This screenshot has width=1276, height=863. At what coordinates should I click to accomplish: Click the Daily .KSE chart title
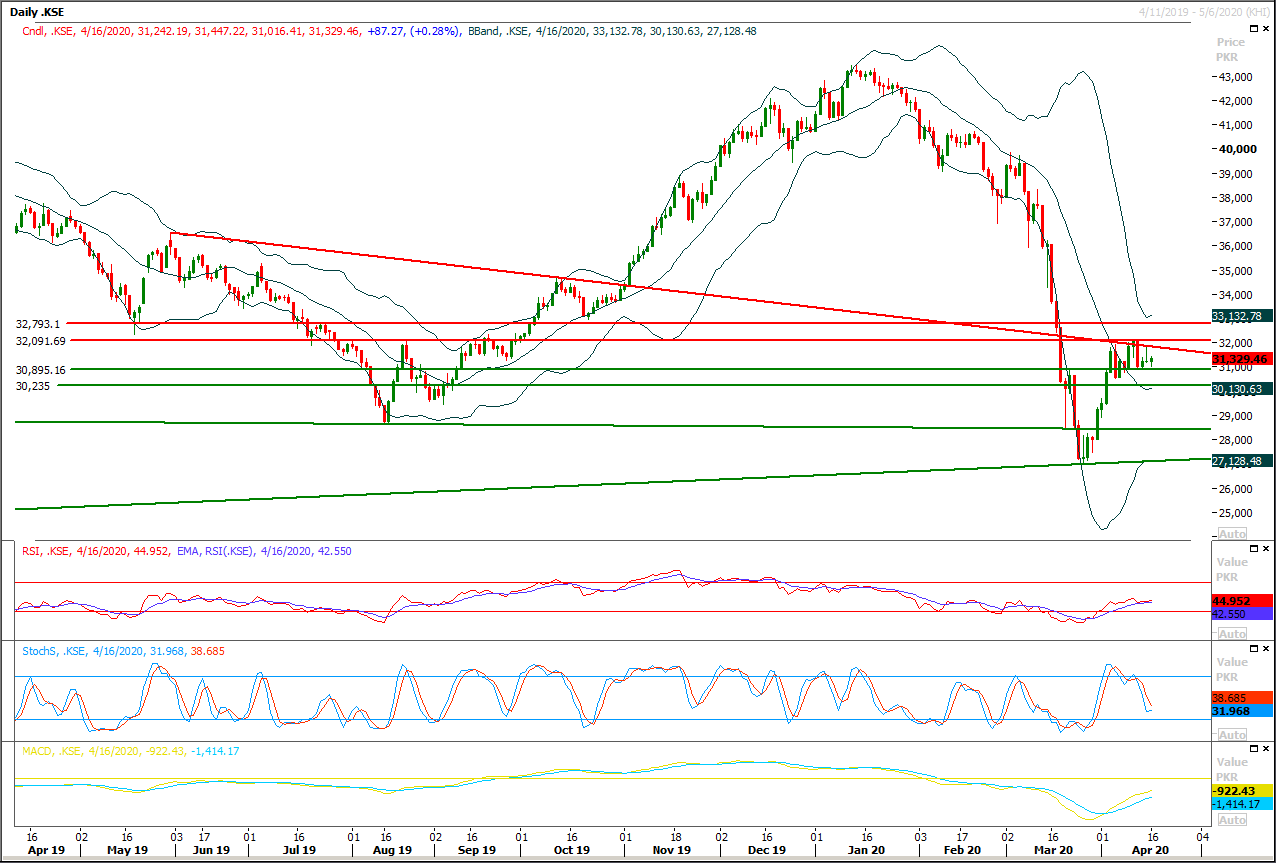38,11
